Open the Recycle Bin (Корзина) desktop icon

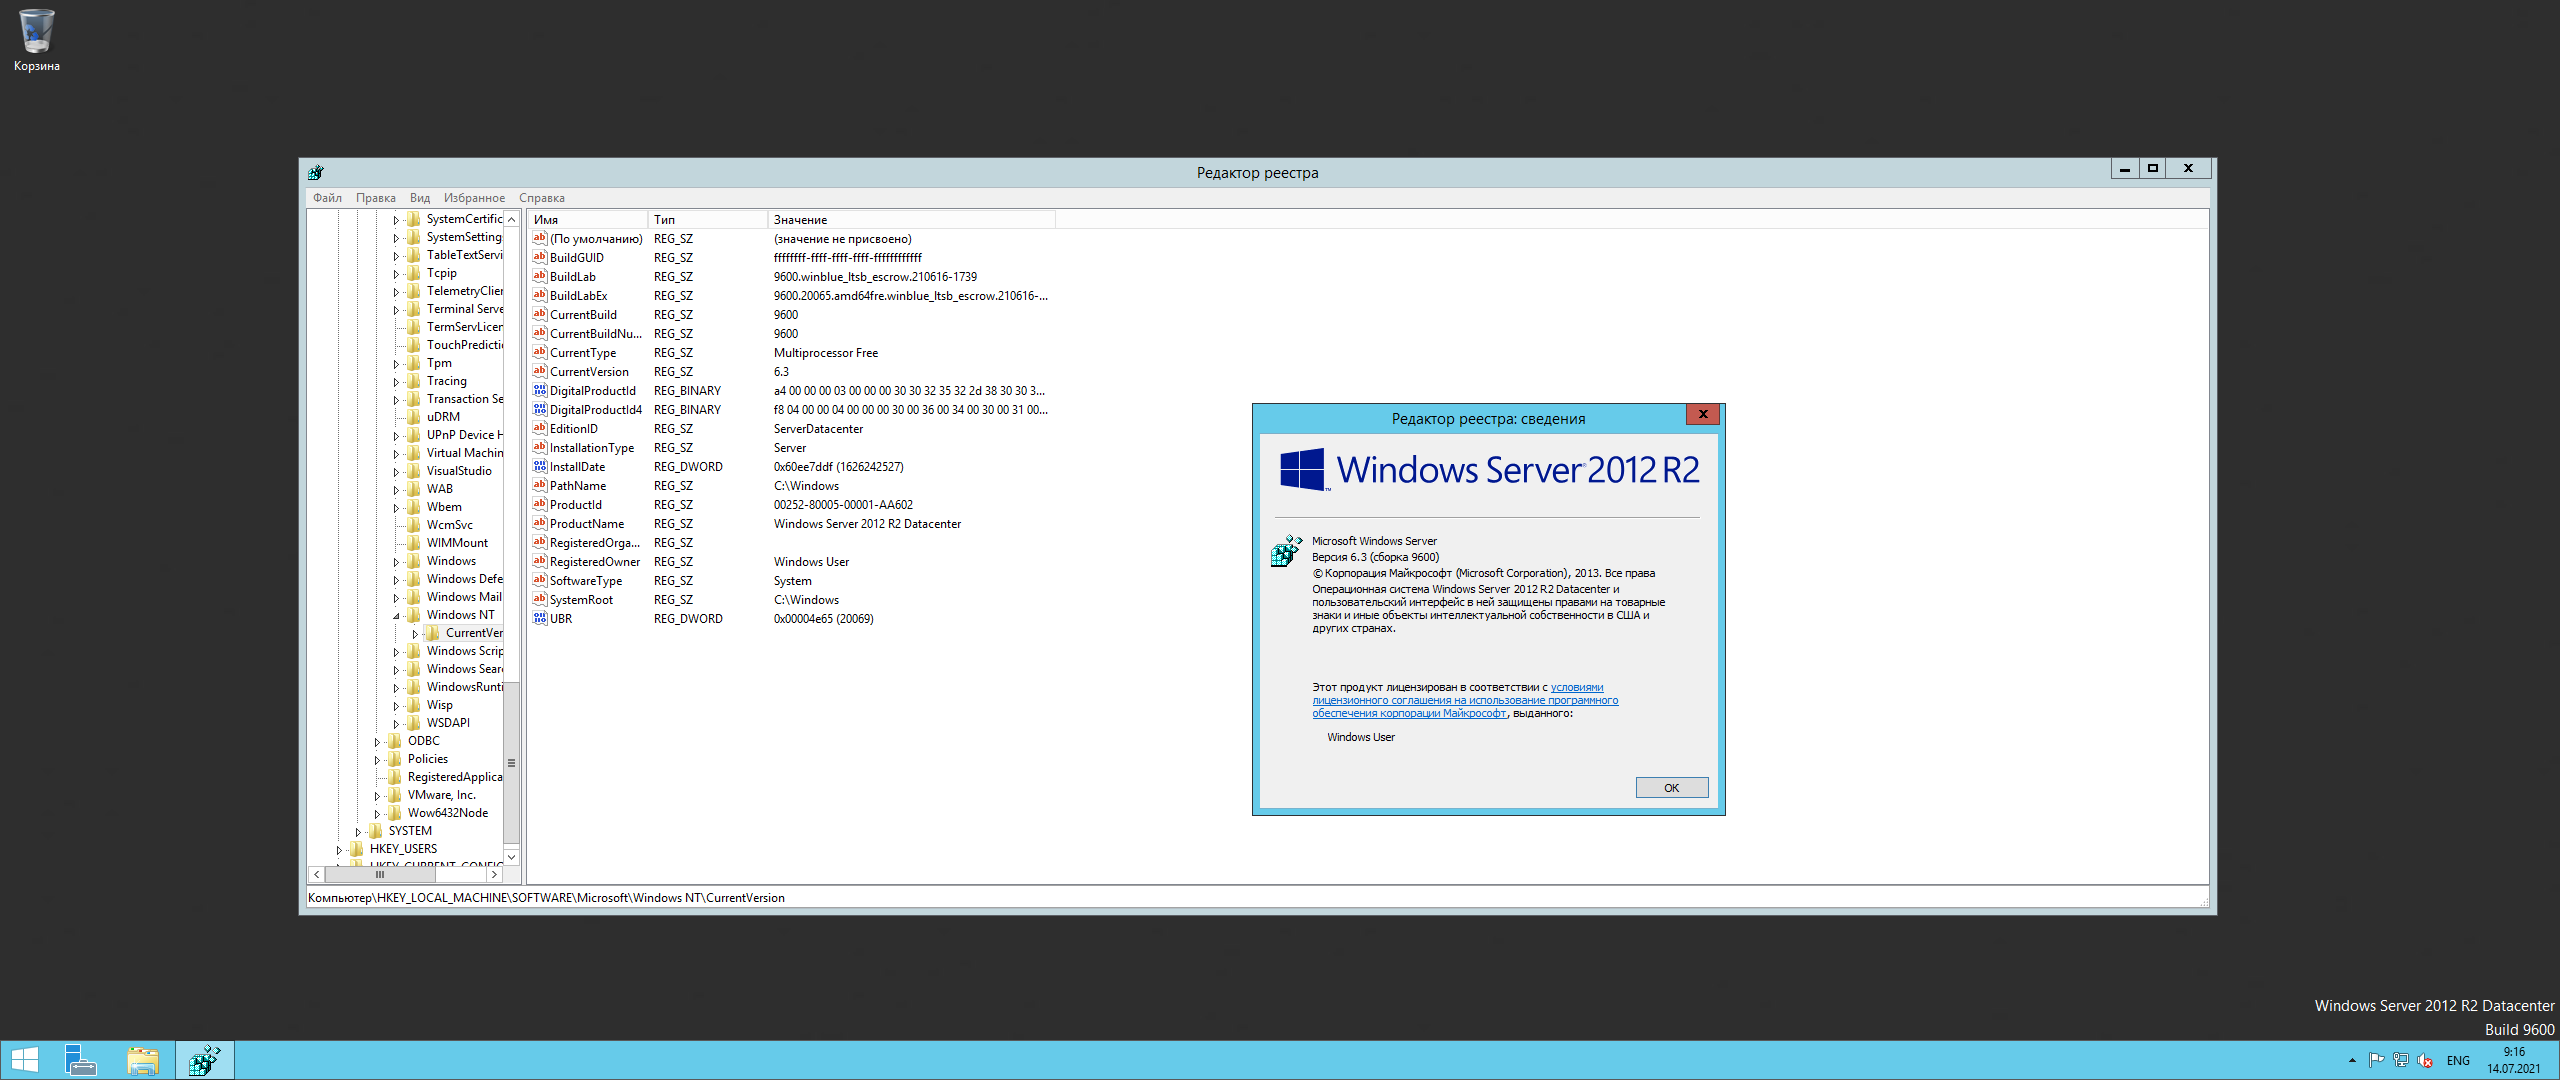(x=36, y=40)
